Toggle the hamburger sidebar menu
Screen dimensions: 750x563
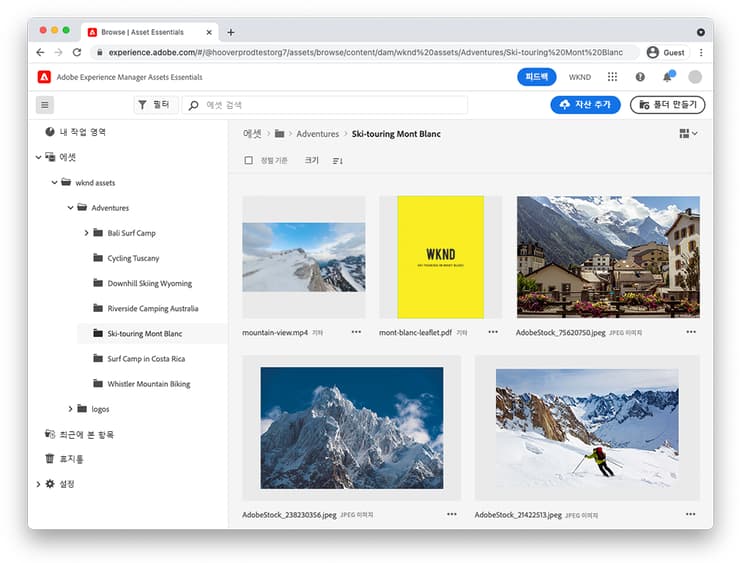[45, 105]
